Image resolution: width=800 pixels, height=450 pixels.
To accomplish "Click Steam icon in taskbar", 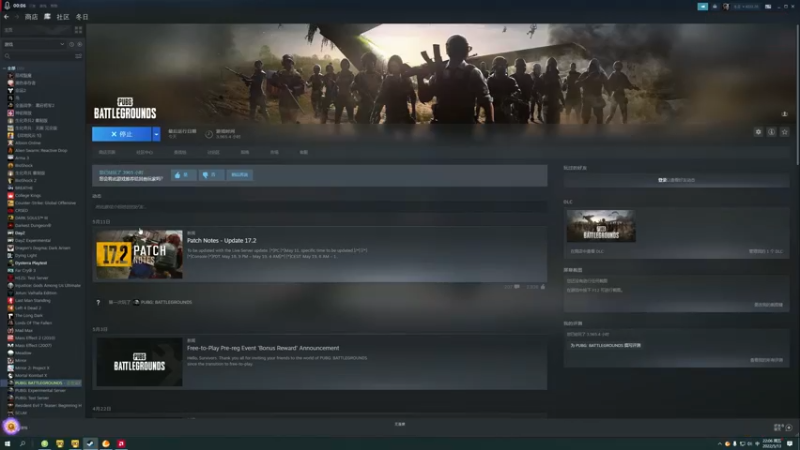I will (90, 443).
